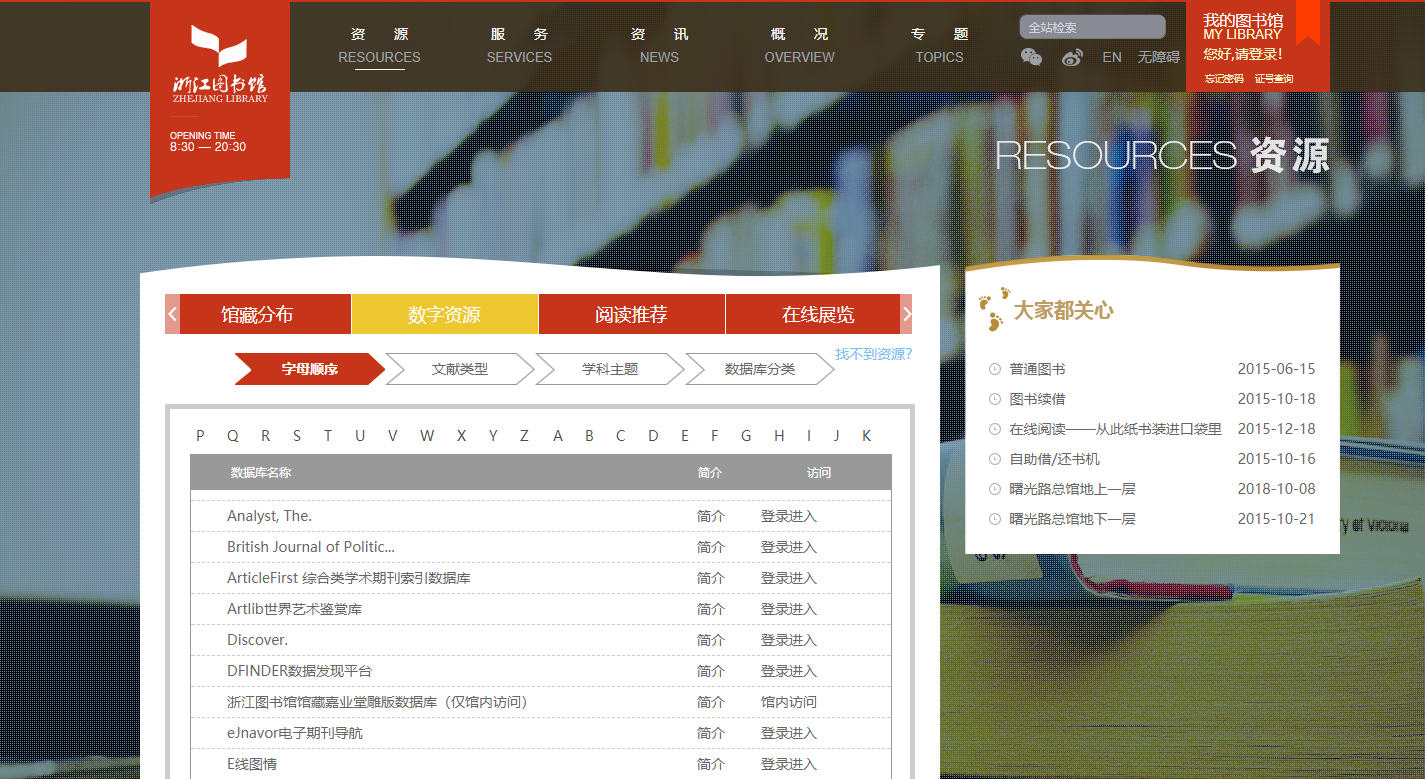Switch to the 数字资源 tab
This screenshot has width=1425, height=779.
pyautogui.click(x=445, y=314)
